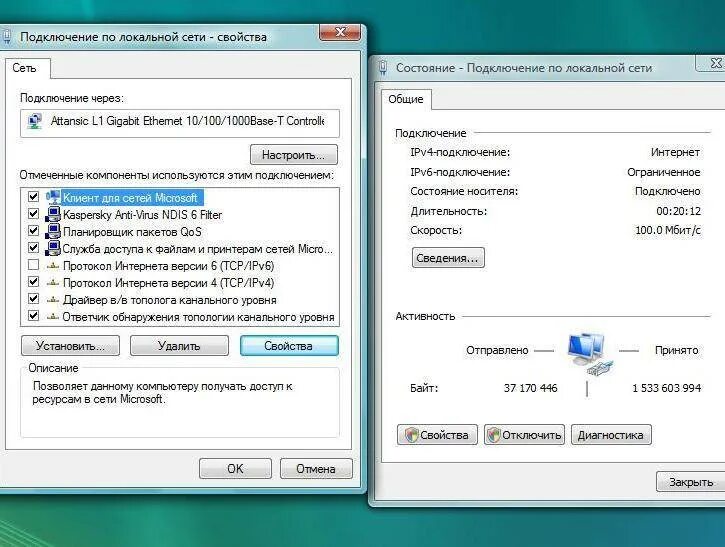The height and width of the screenshot is (547, 725).
Task: Click the IPv6 status value Ограниченное
Action: [664, 172]
